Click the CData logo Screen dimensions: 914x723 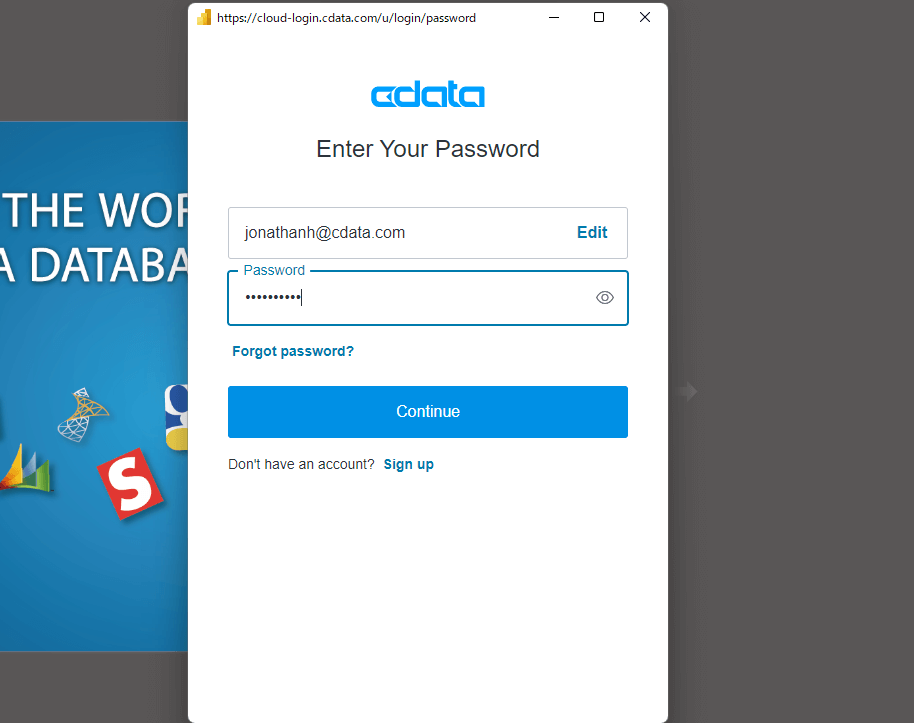tap(428, 94)
